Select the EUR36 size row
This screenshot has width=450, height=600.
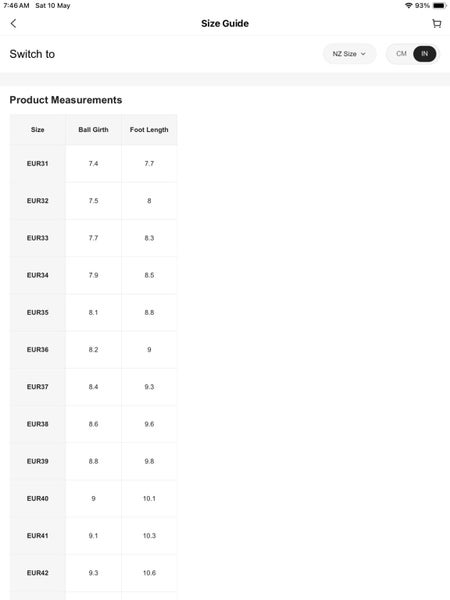[93, 349]
